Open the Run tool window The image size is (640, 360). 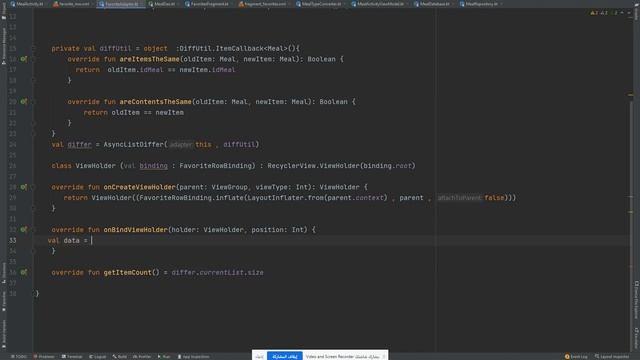[164, 357]
